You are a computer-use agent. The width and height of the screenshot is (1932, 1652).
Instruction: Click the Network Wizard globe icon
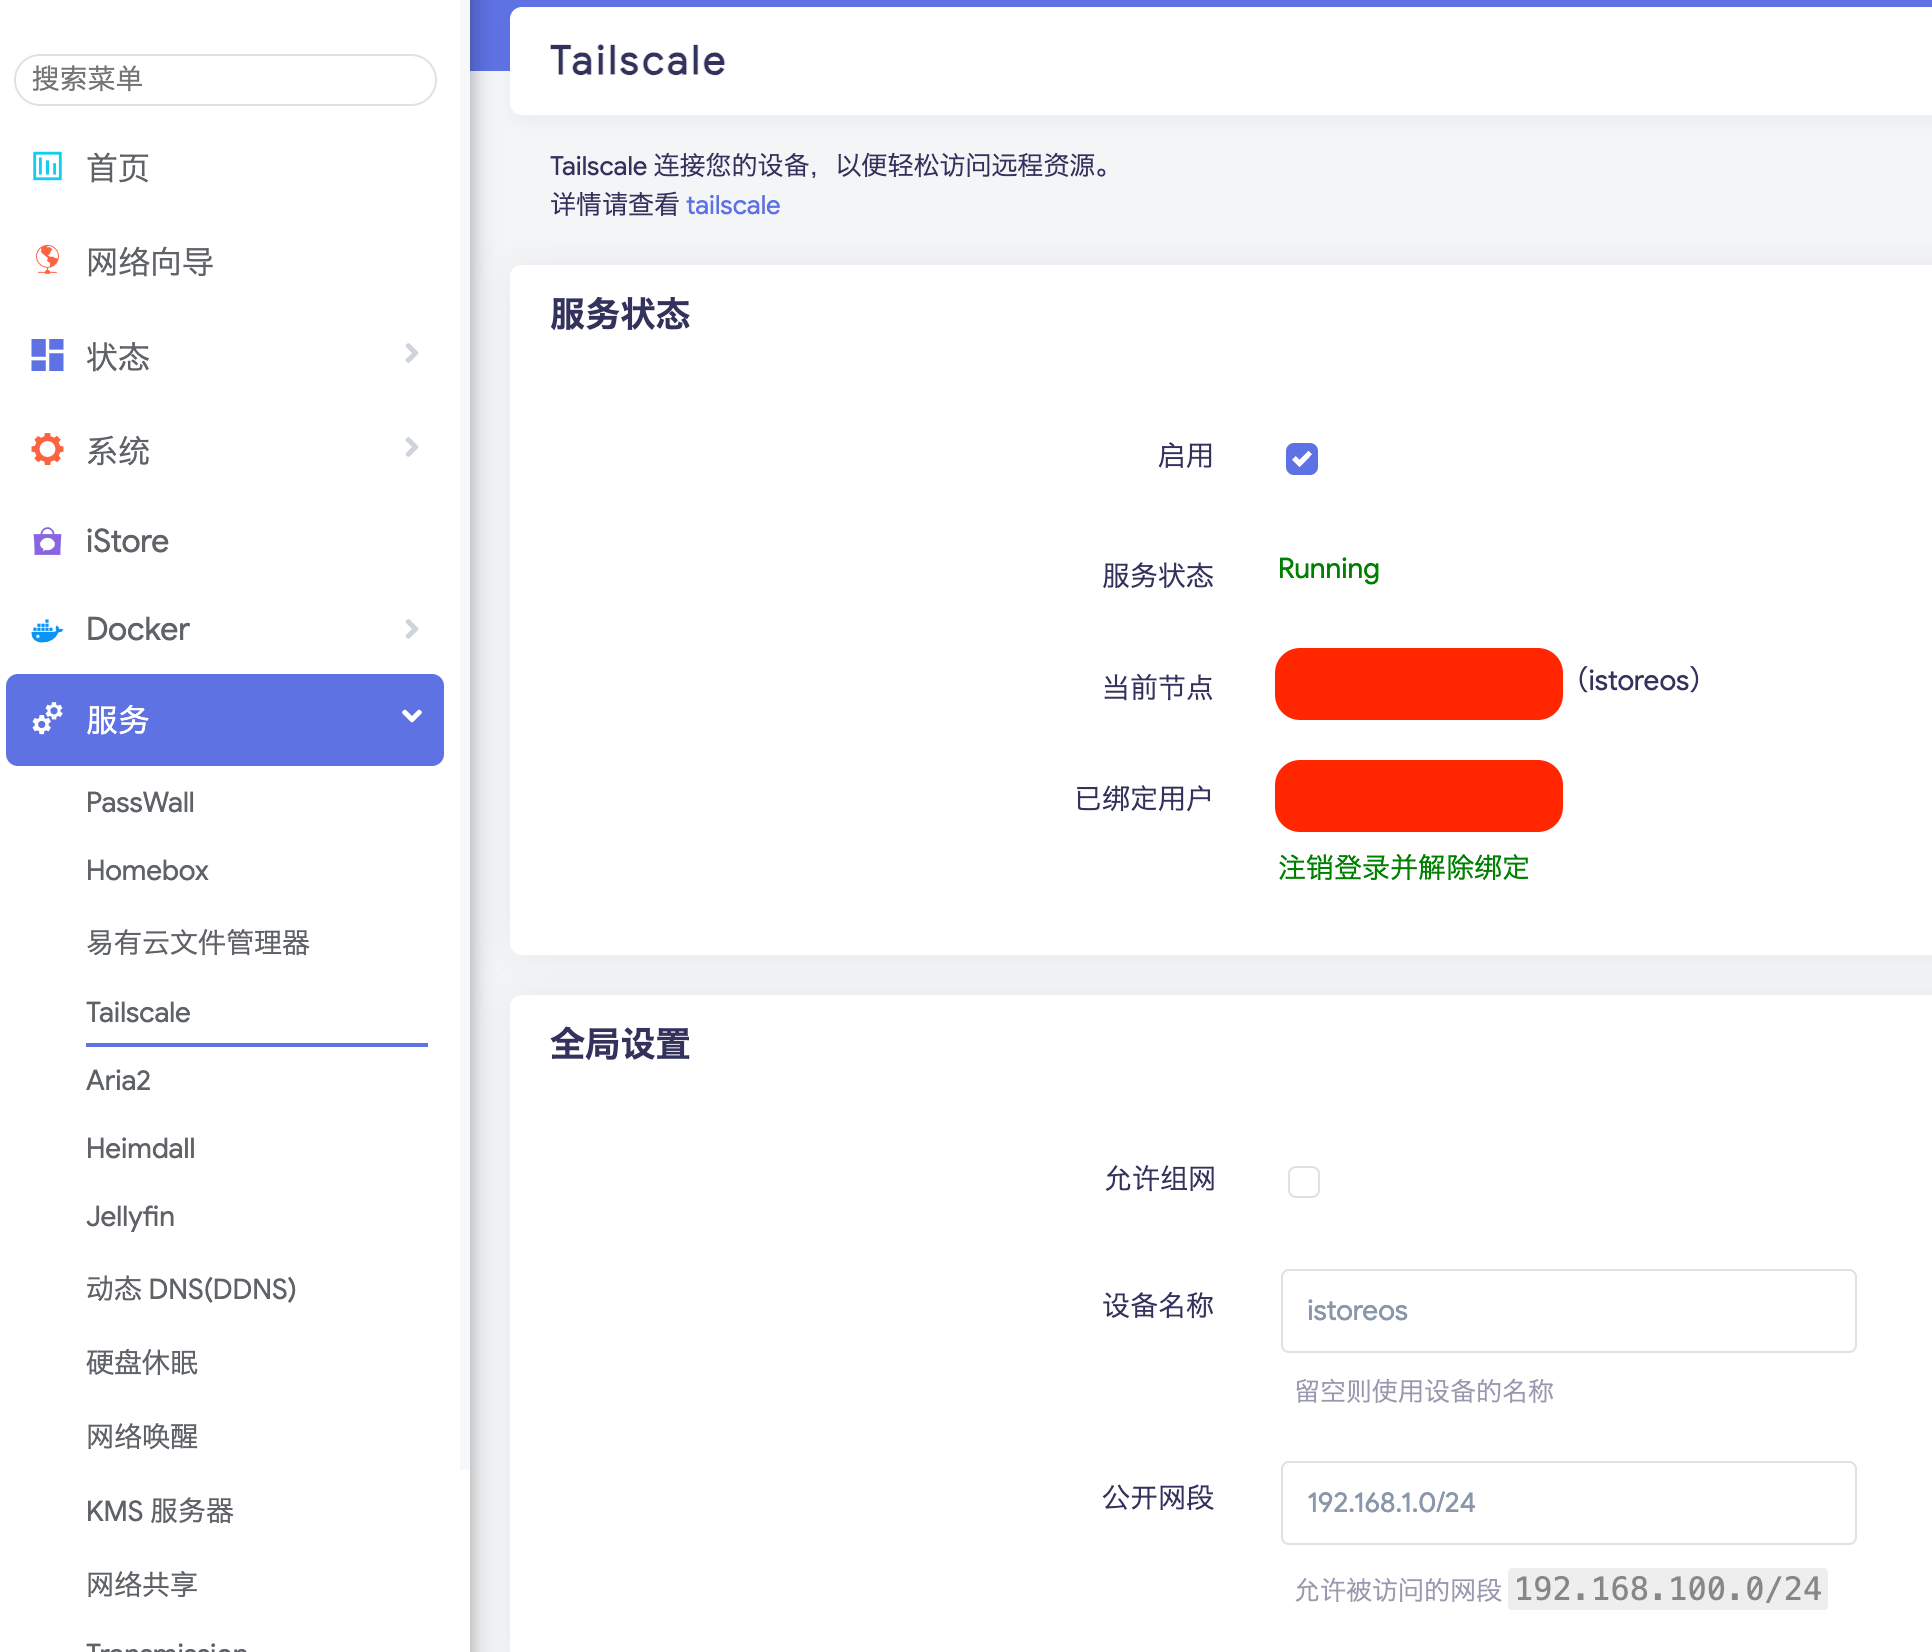(x=47, y=260)
